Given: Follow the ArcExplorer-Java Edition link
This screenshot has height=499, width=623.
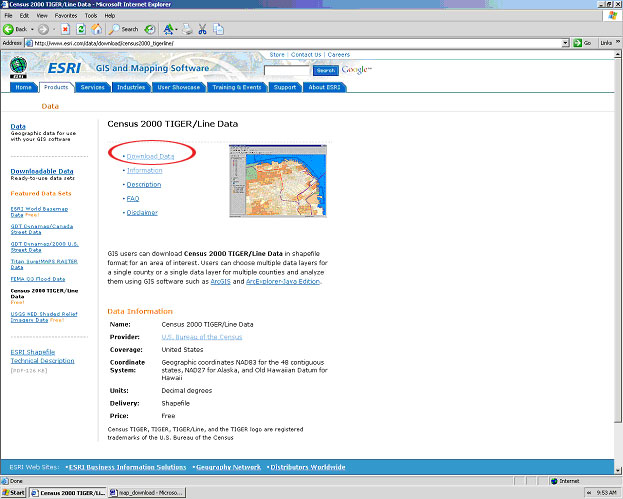Looking at the screenshot, I should pos(283,281).
